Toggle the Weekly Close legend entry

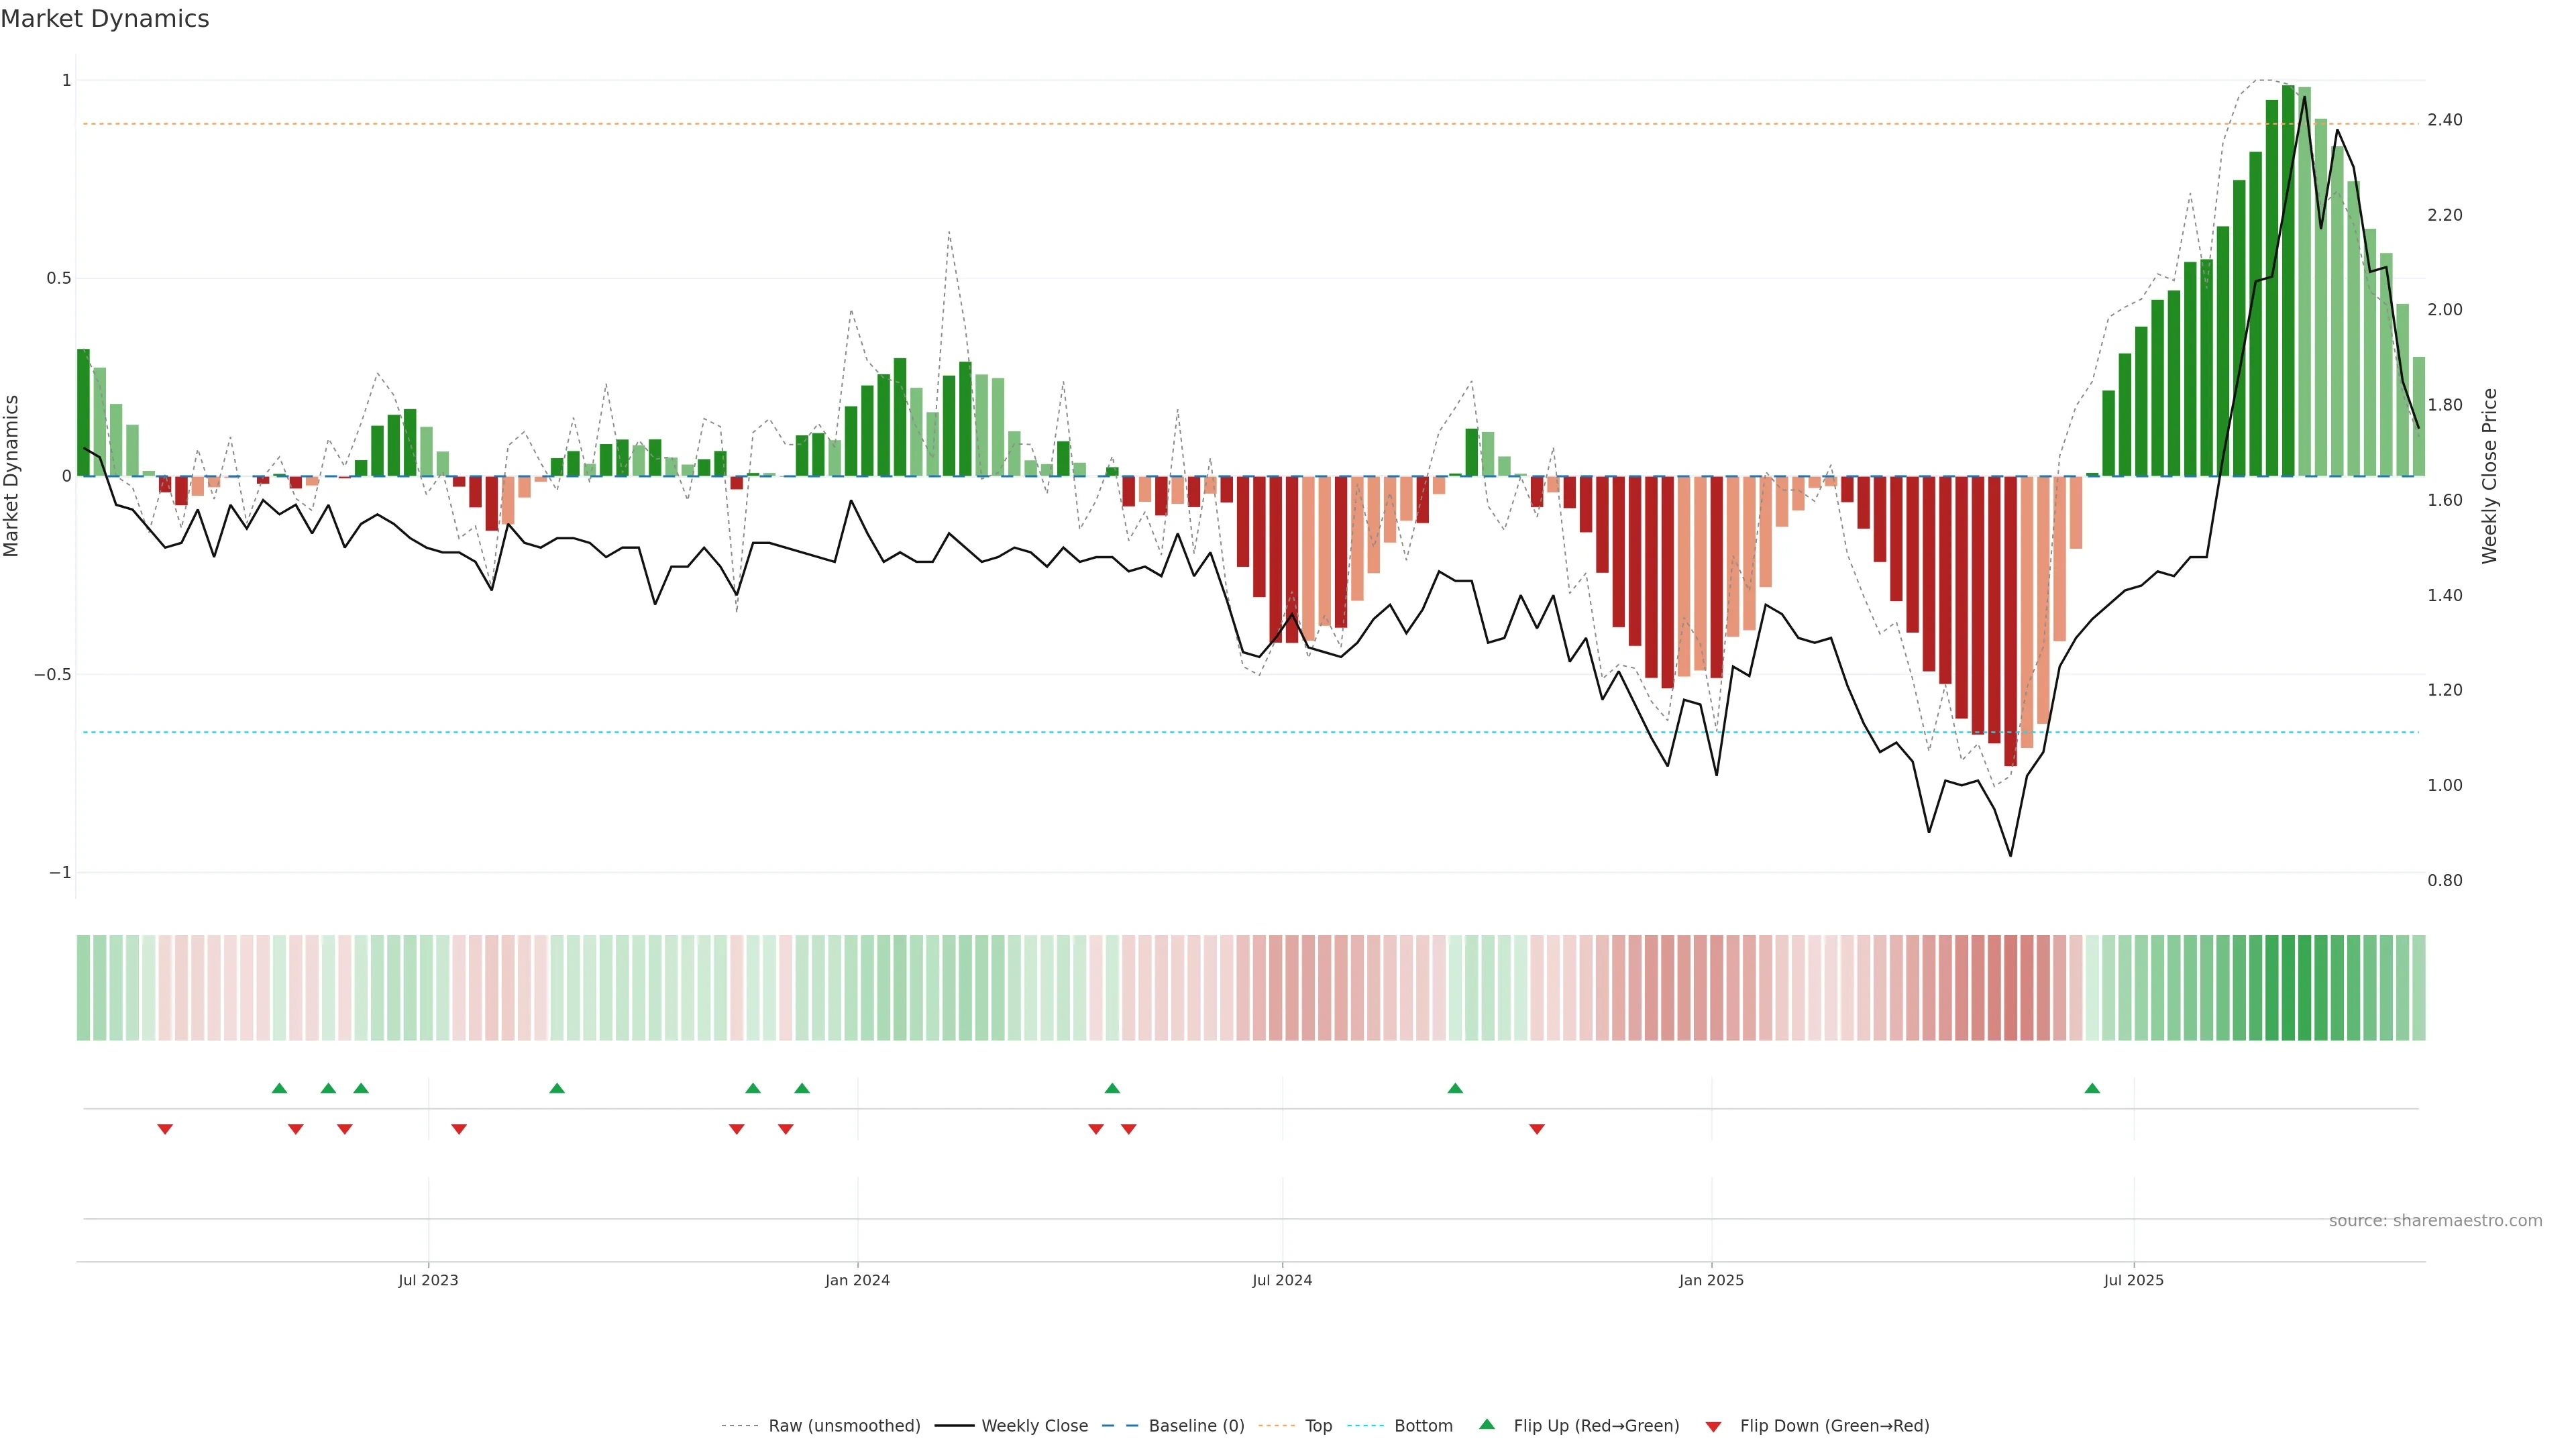pos(1034,1426)
